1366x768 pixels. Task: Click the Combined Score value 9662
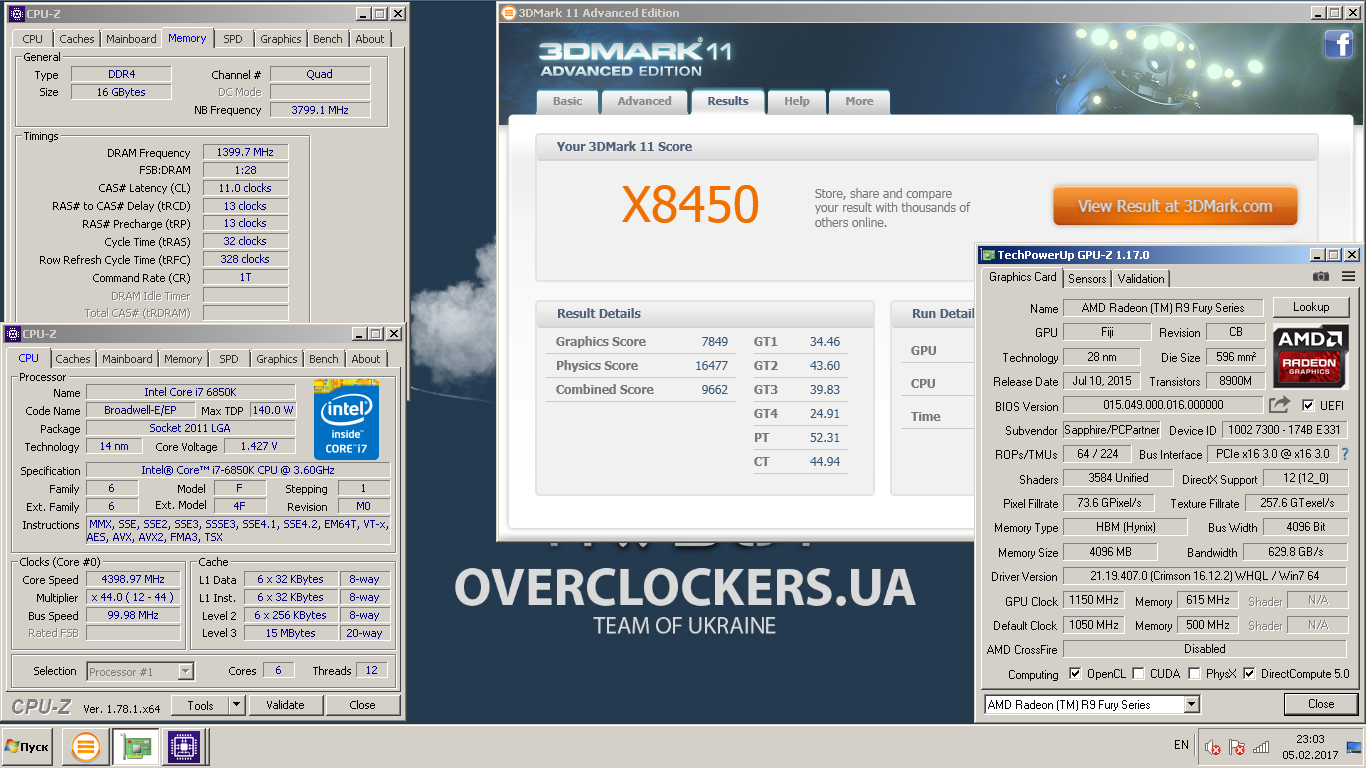click(714, 390)
